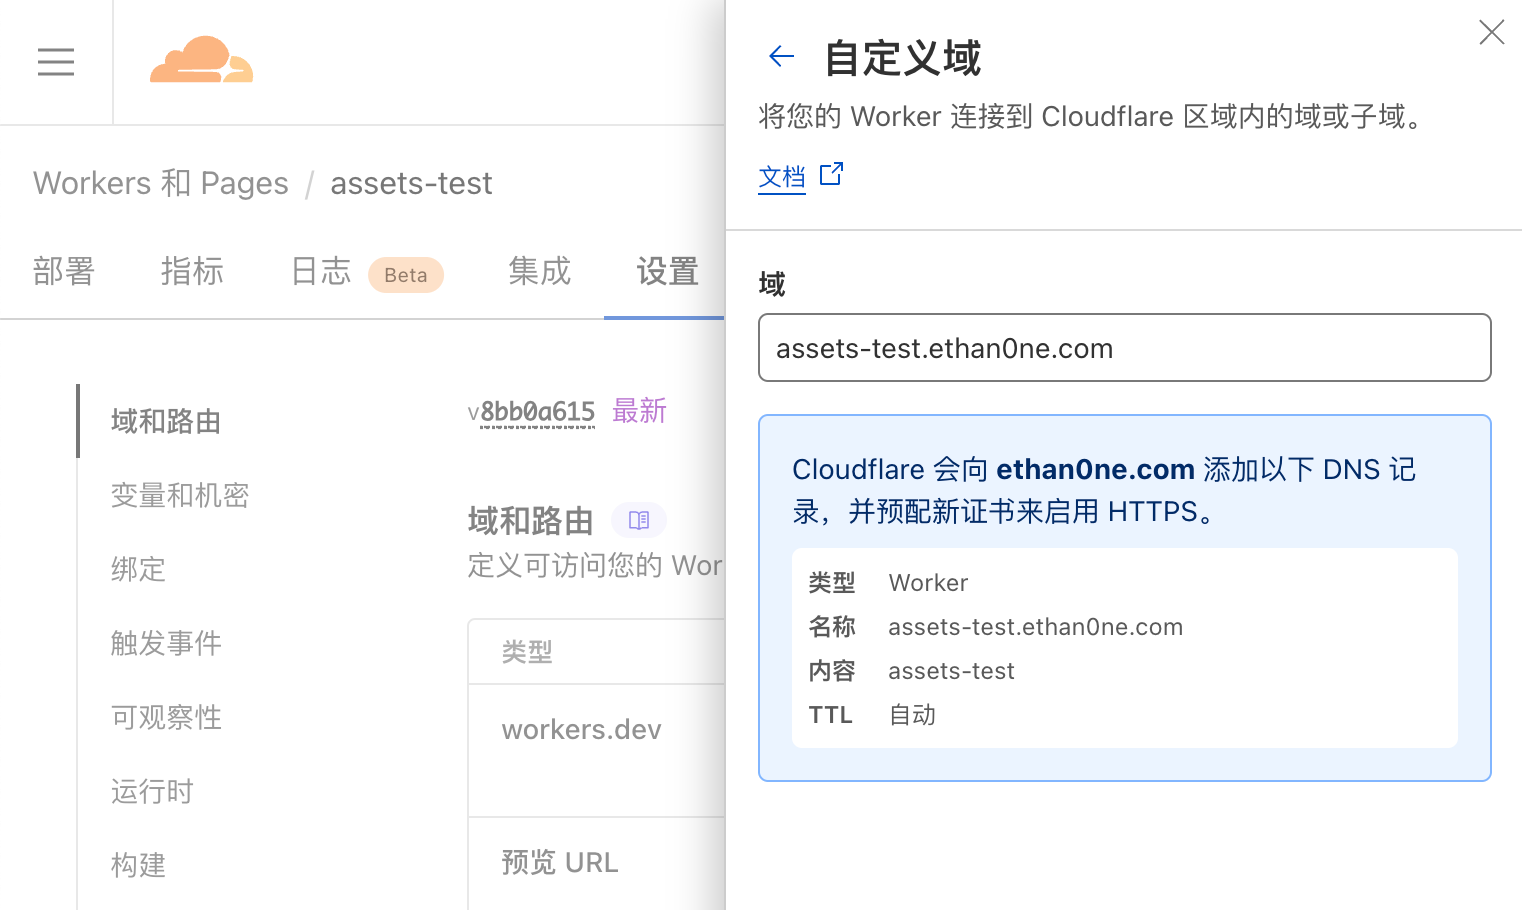Switch to the 部署 tab
The height and width of the screenshot is (910, 1522).
click(x=64, y=271)
